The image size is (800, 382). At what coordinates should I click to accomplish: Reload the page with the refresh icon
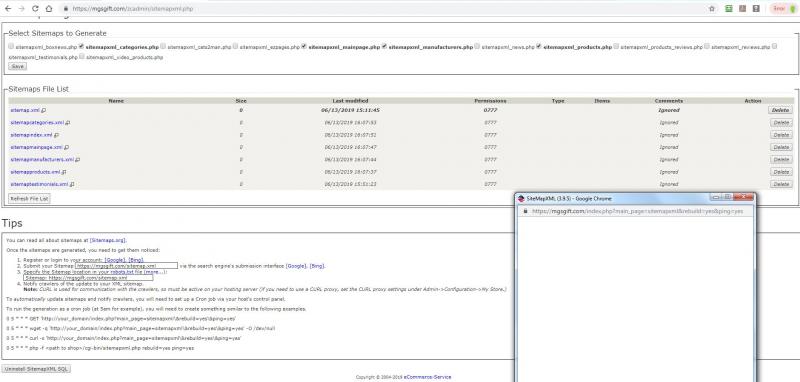pyautogui.click(x=35, y=9)
